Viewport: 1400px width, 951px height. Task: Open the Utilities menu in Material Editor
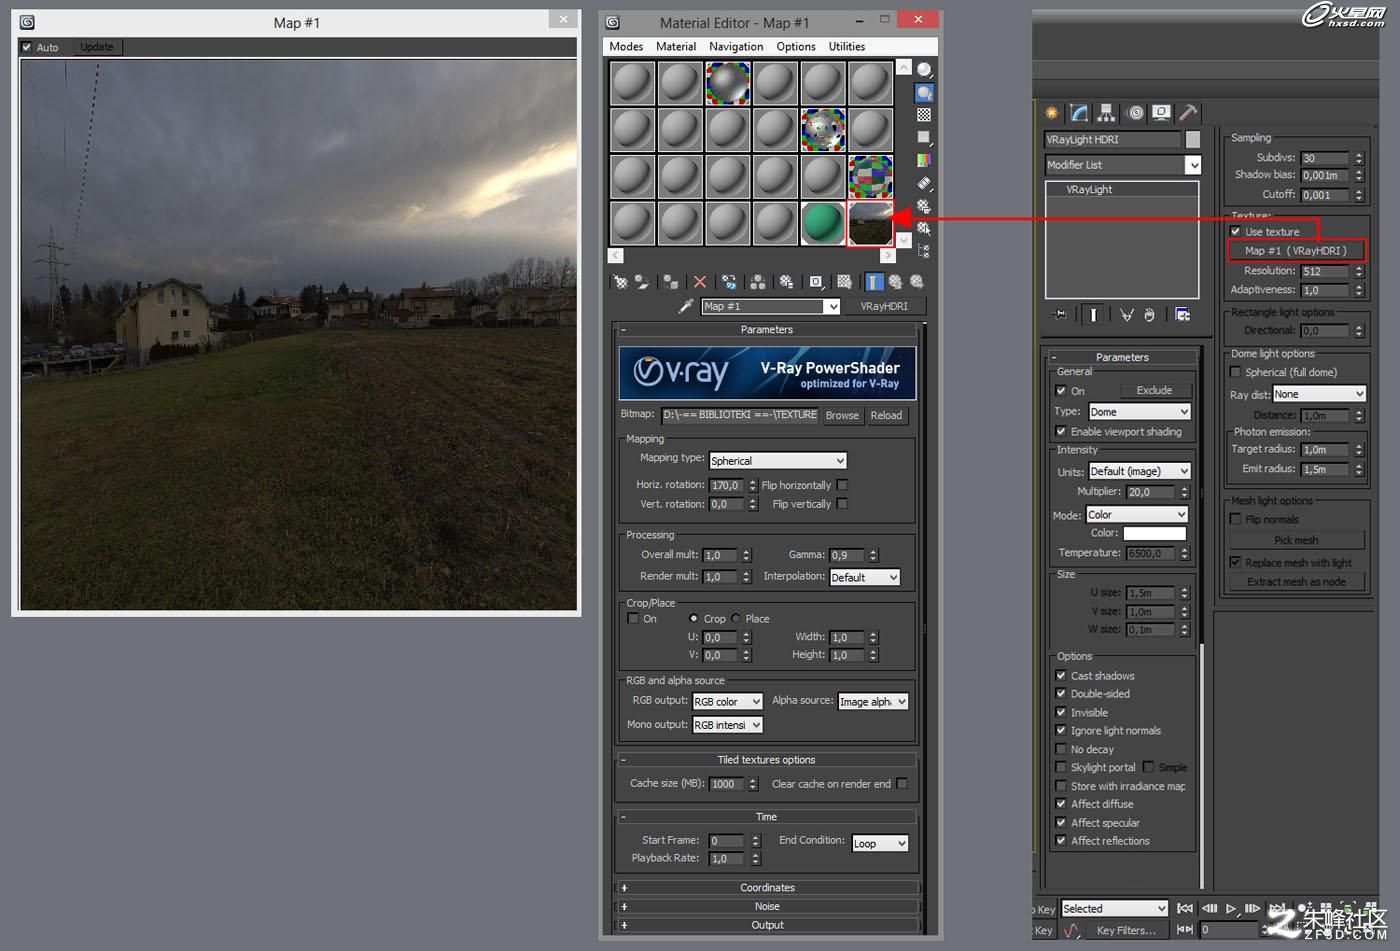pyautogui.click(x=846, y=46)
